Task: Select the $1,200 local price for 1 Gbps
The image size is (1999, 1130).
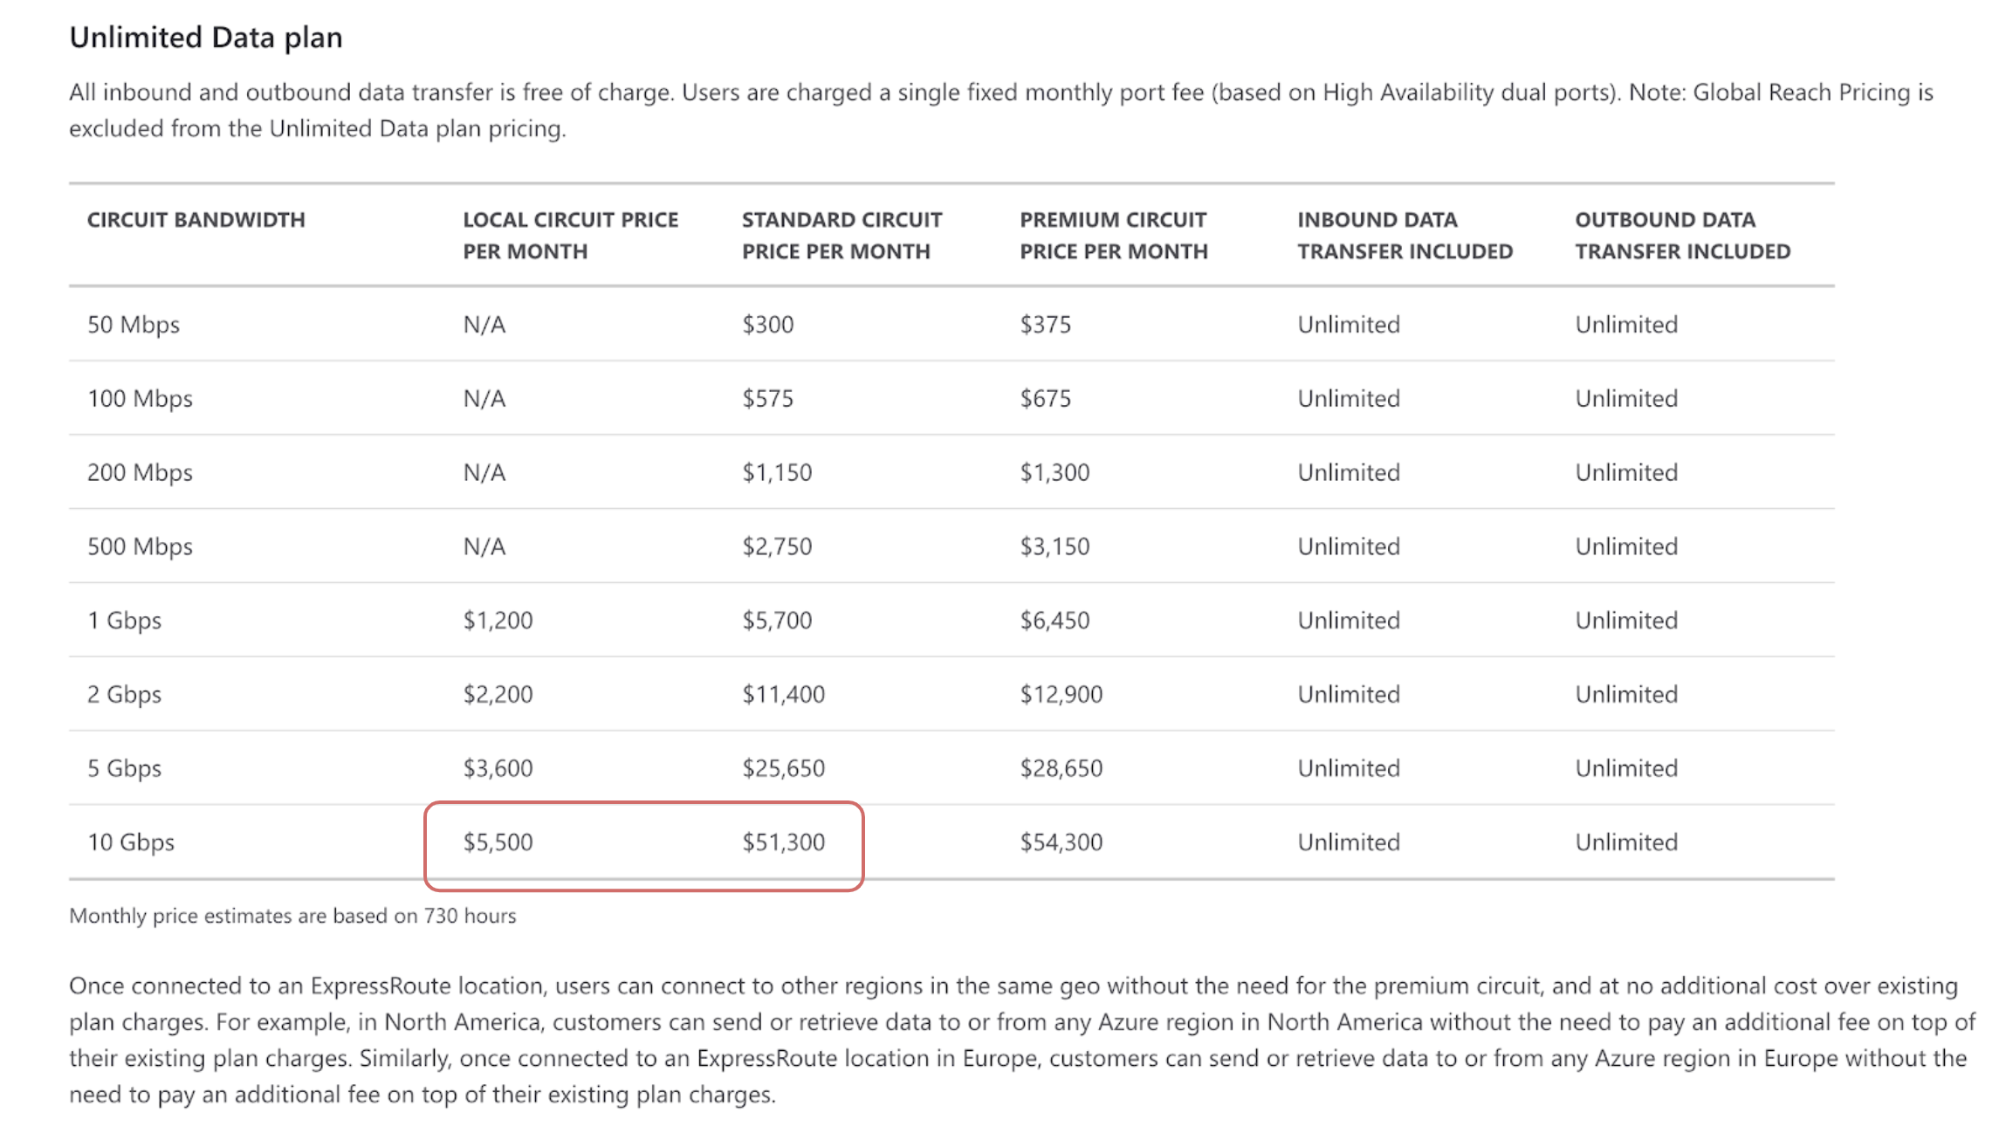Action: (497, 621)
